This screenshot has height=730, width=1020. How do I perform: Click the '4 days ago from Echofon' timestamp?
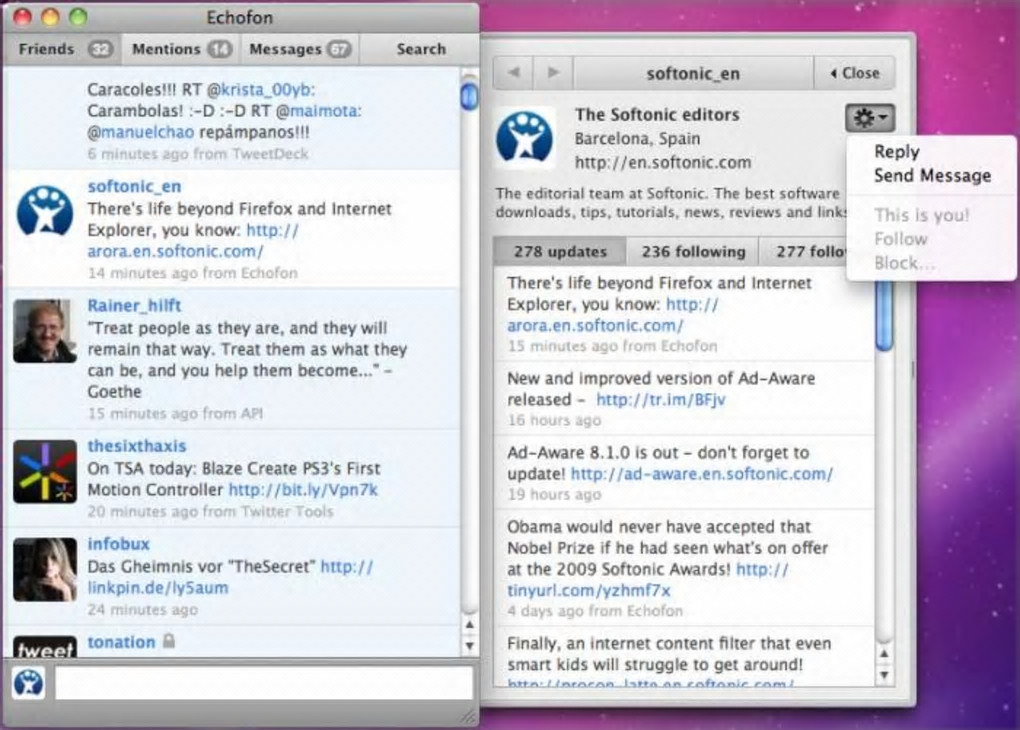(x=595, y=612)
